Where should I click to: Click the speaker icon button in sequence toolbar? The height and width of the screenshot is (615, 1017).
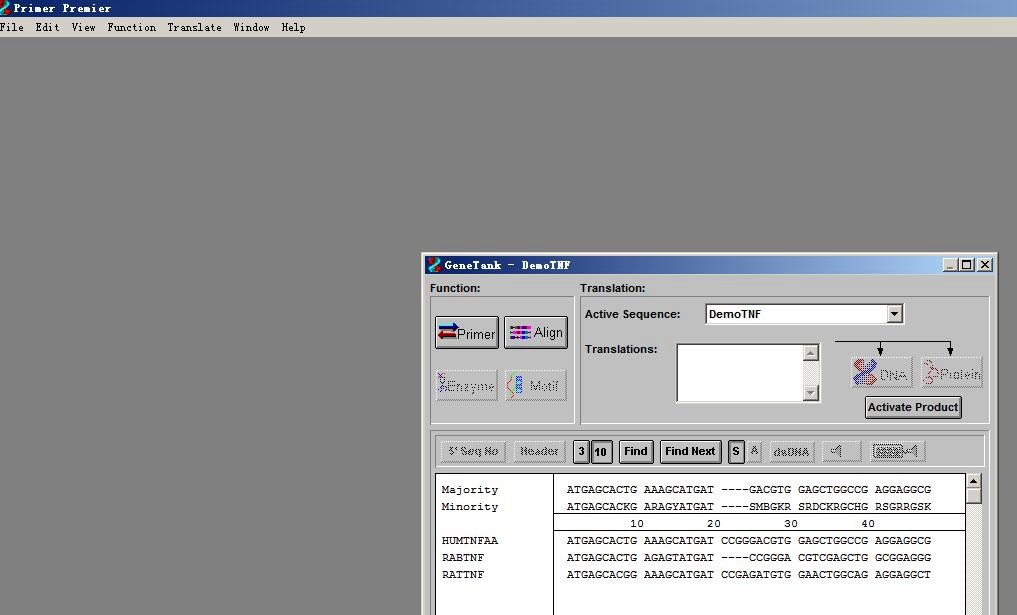pos(841,452)
